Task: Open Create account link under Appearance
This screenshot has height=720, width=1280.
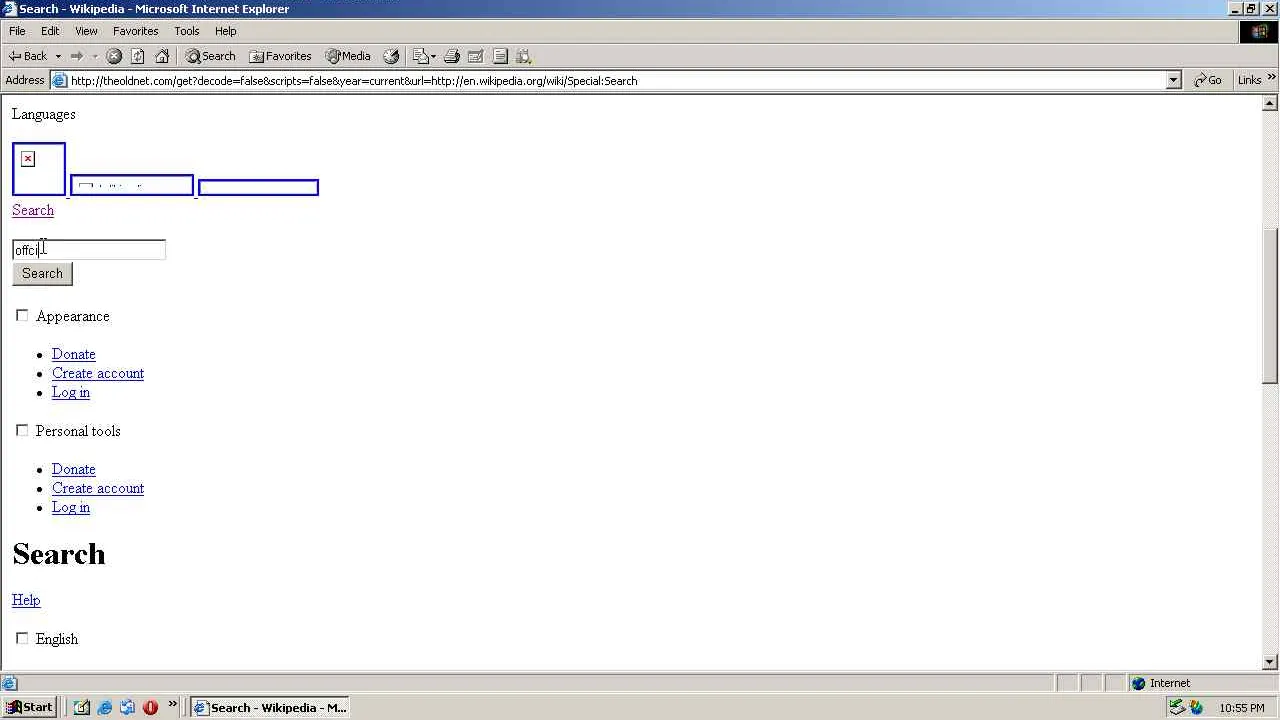Action: pos(98,373)
